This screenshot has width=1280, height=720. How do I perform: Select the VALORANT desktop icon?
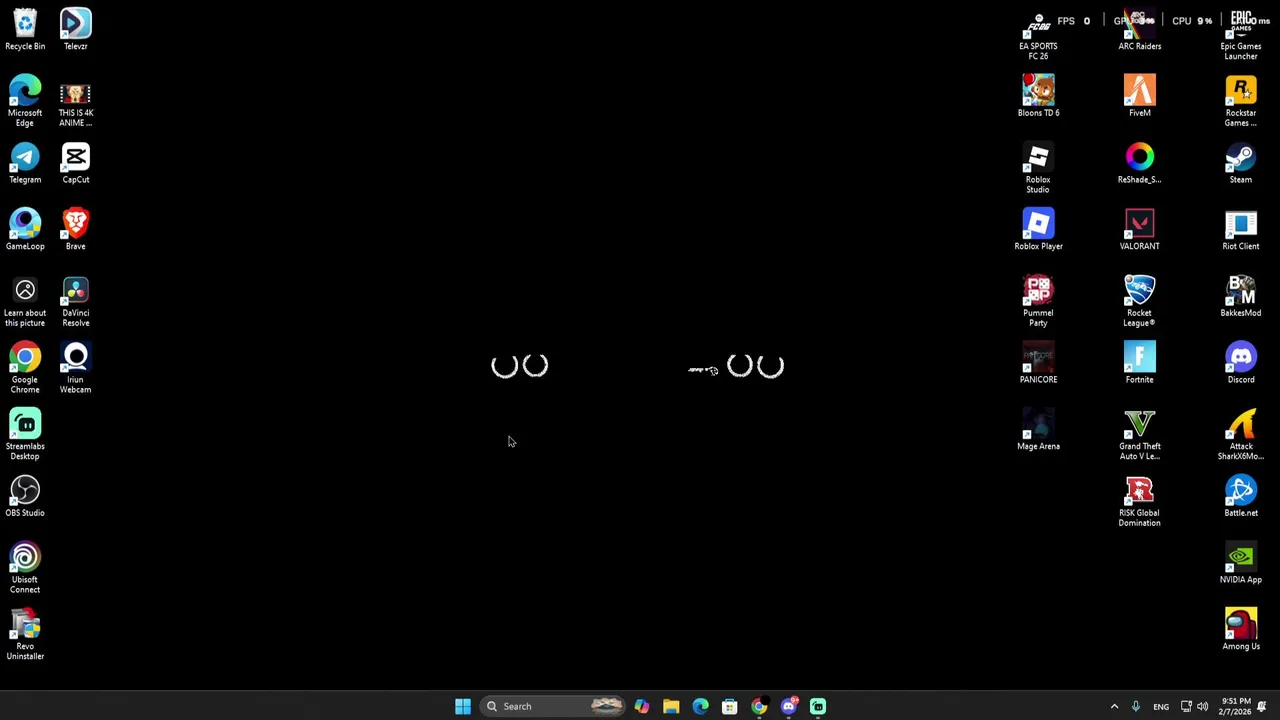pyautogui.click(x=1140, y=229)
